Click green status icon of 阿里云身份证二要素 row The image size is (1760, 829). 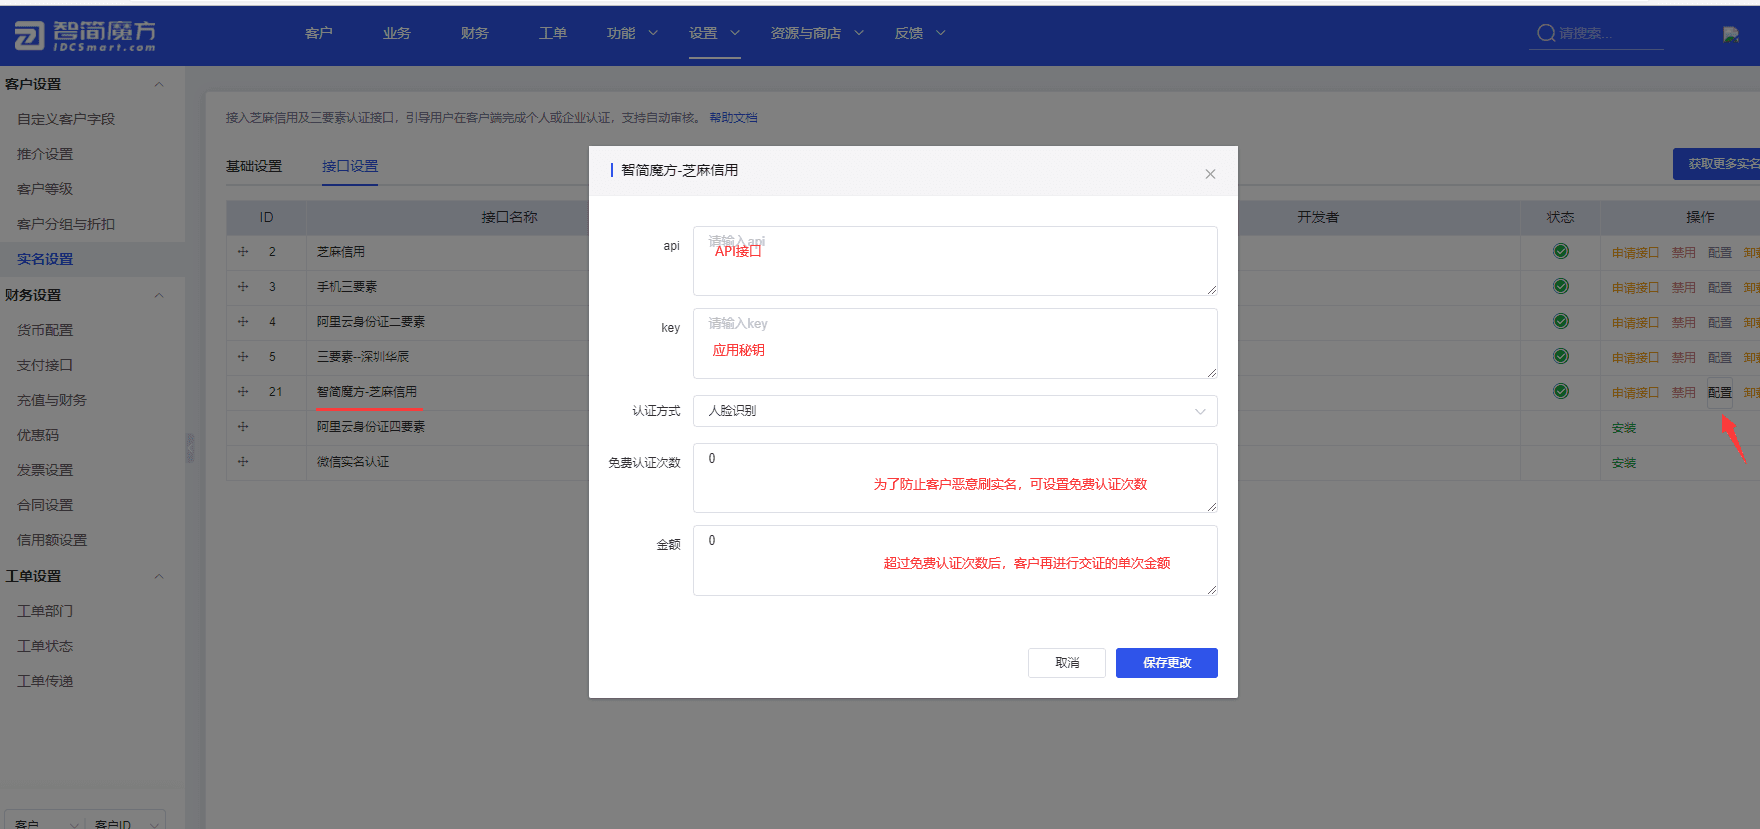1561,321
